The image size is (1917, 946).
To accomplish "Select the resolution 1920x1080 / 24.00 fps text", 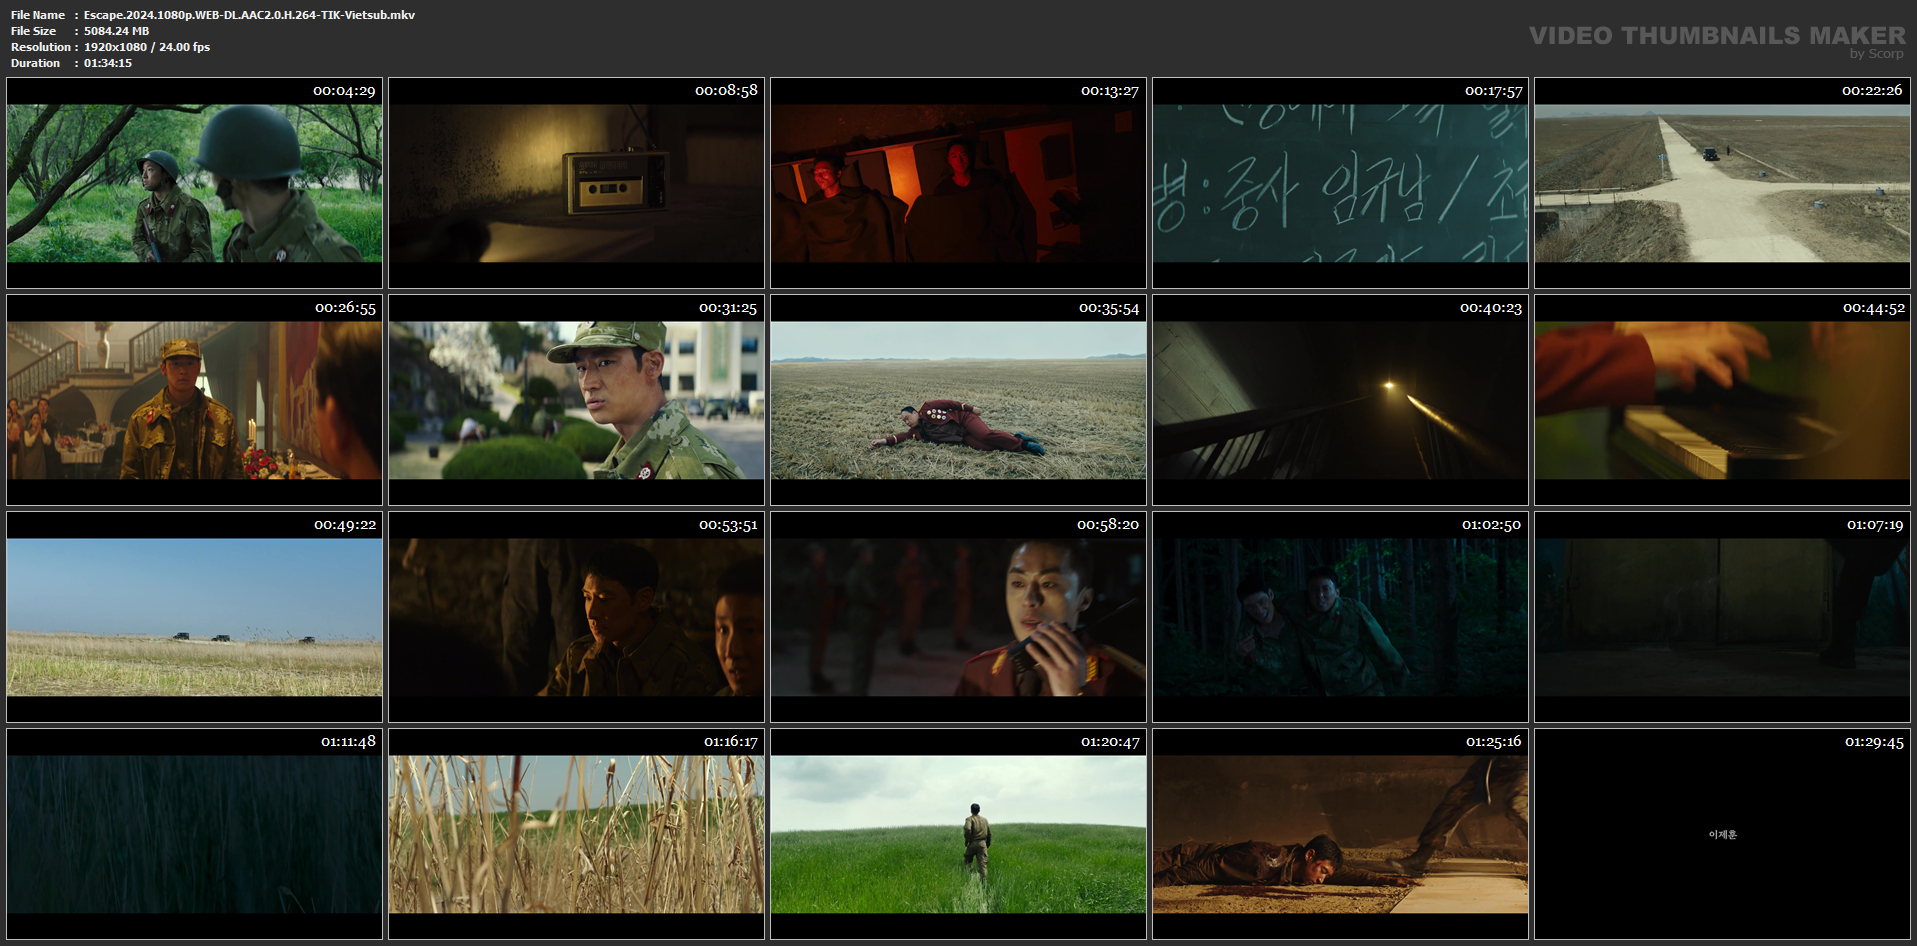I will [x=146, y=47].
